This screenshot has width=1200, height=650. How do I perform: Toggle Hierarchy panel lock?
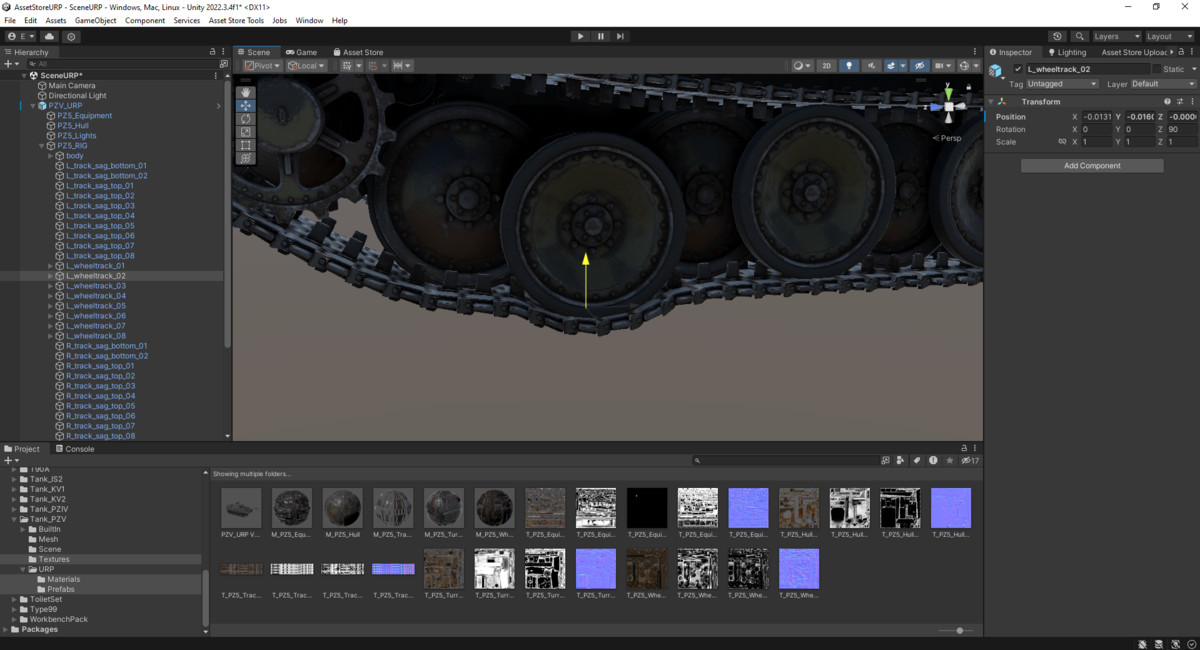[212, 52]
